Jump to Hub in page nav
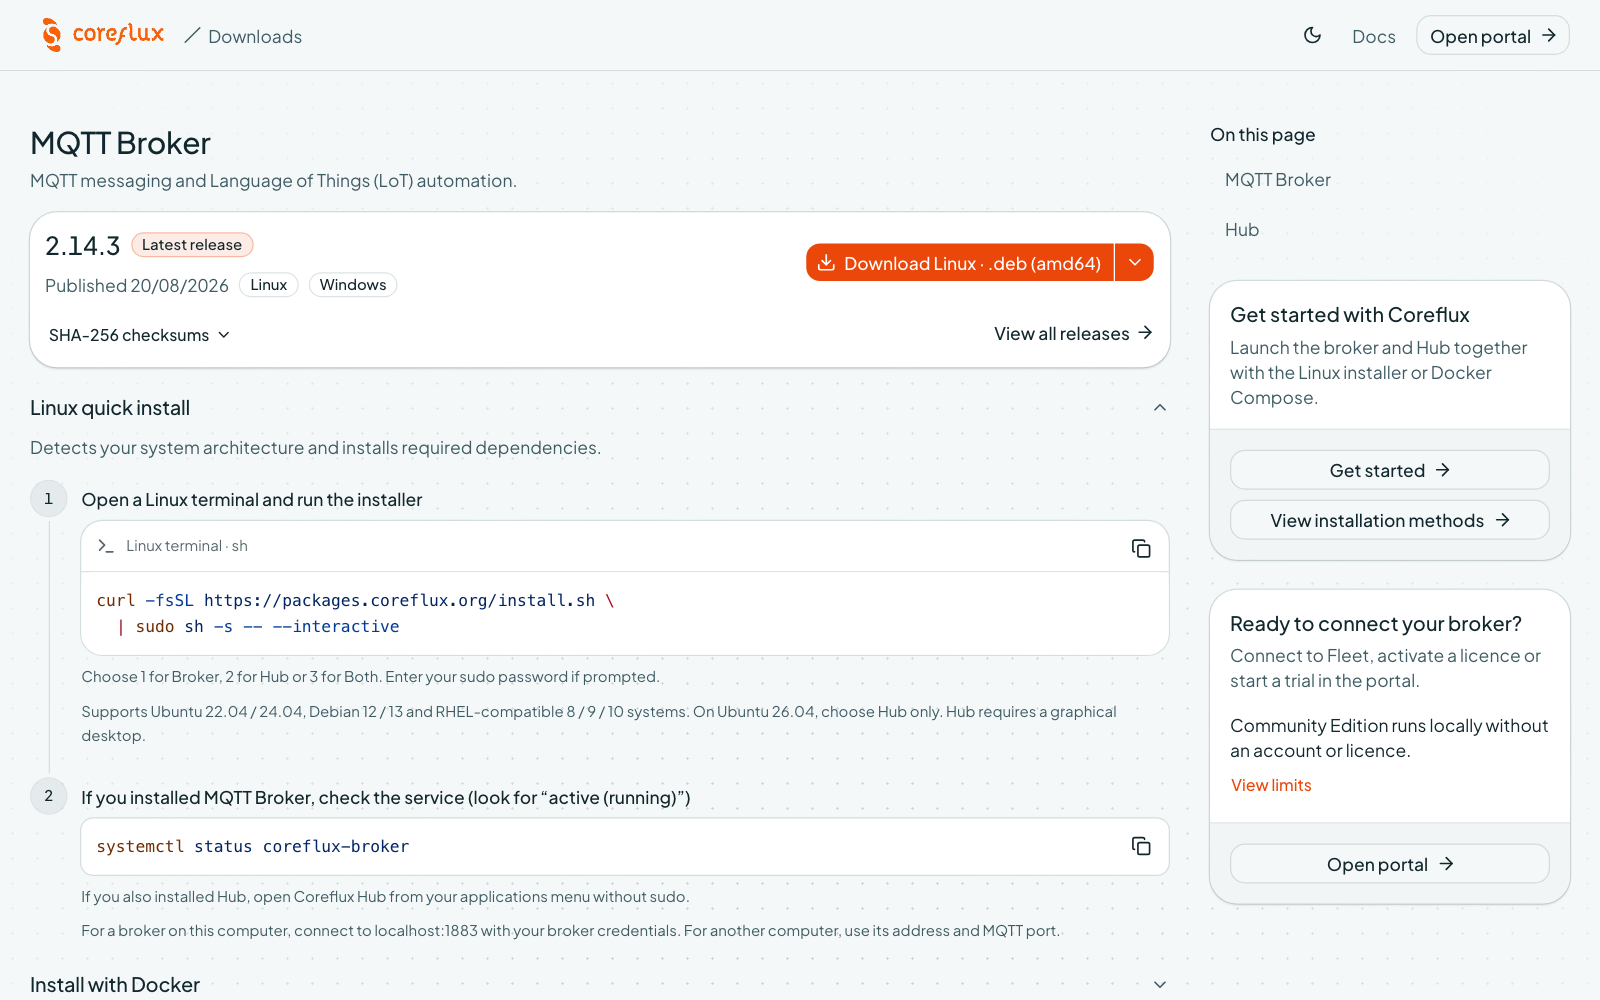 1242,230
